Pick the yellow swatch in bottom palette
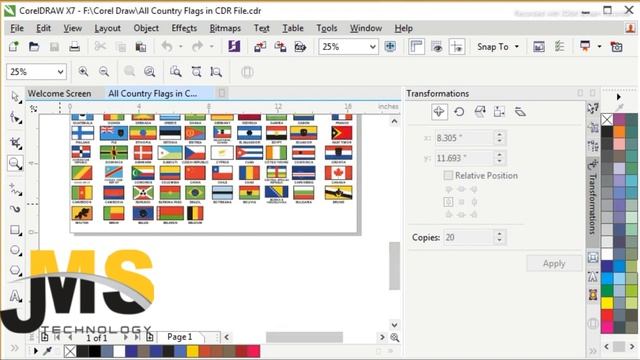 (192, 351)
